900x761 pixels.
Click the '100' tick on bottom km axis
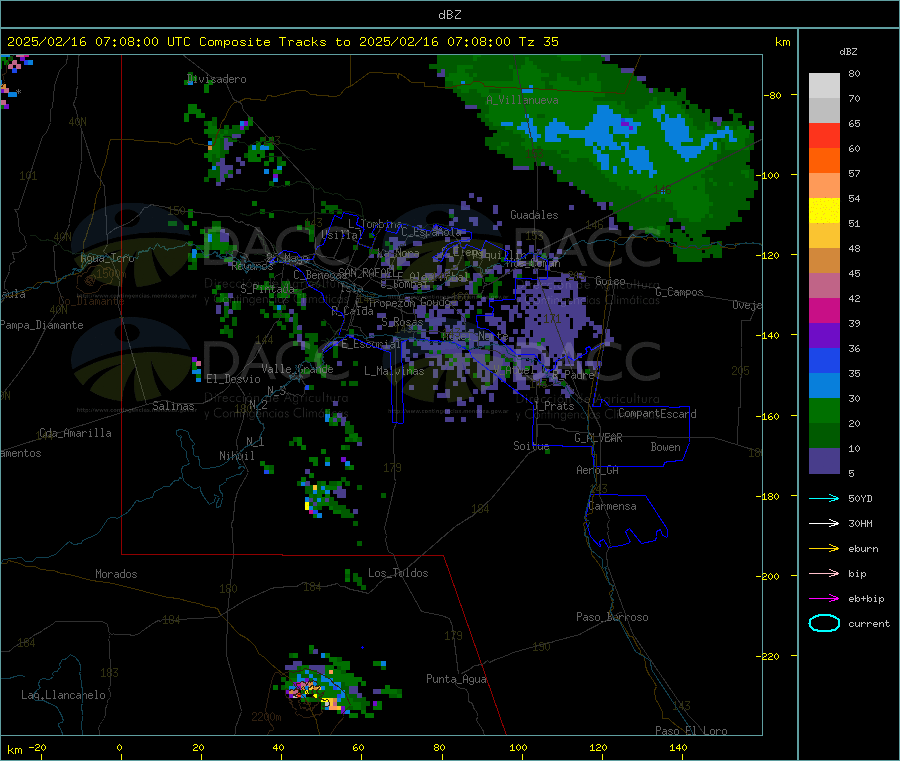pos(518,747)
